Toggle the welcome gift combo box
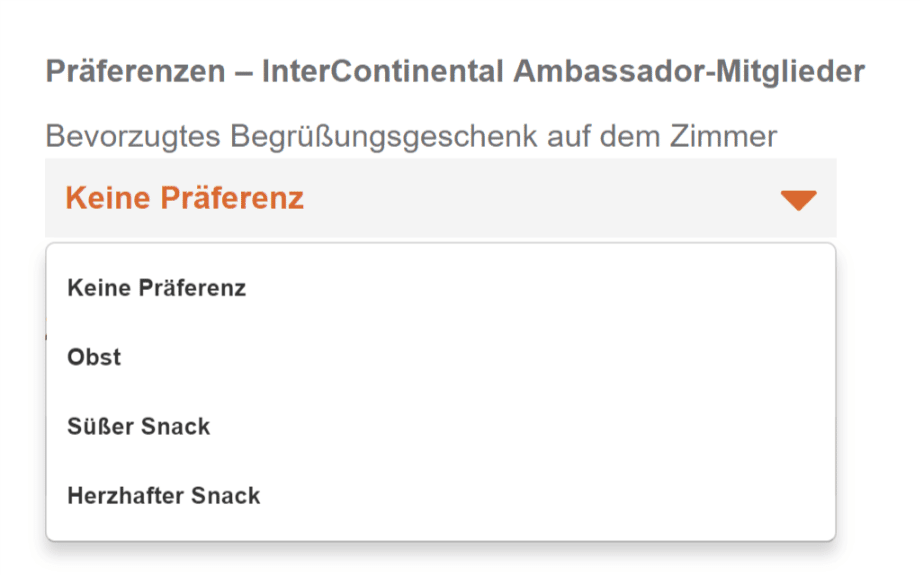 coord(440,198)
